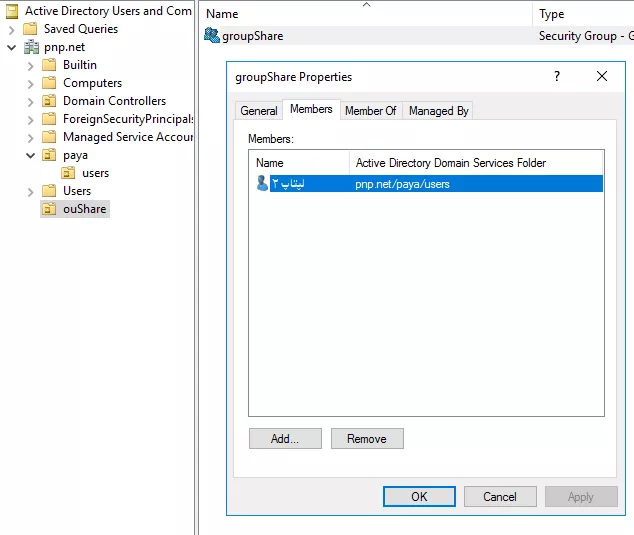Click the Active Directory Users and Computers root icon
Viewport: 634px width, 535px height.
coord(12,11)
